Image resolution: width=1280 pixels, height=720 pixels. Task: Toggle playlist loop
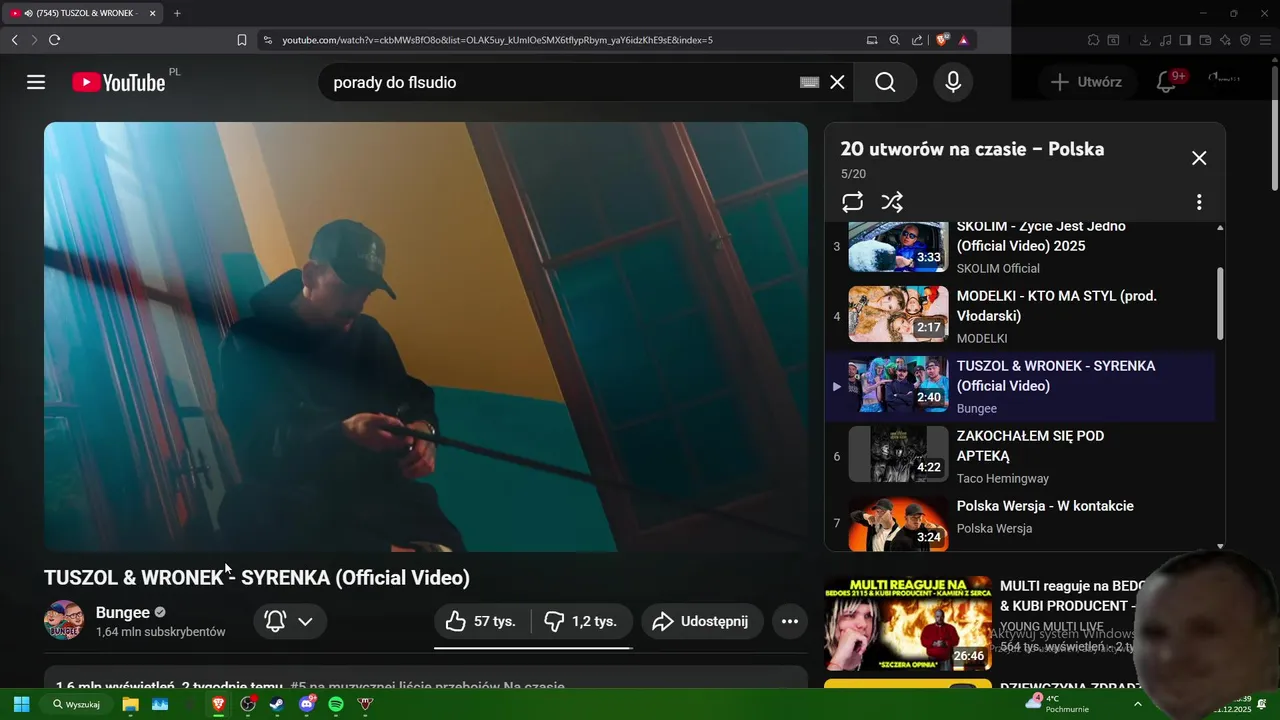852,202
